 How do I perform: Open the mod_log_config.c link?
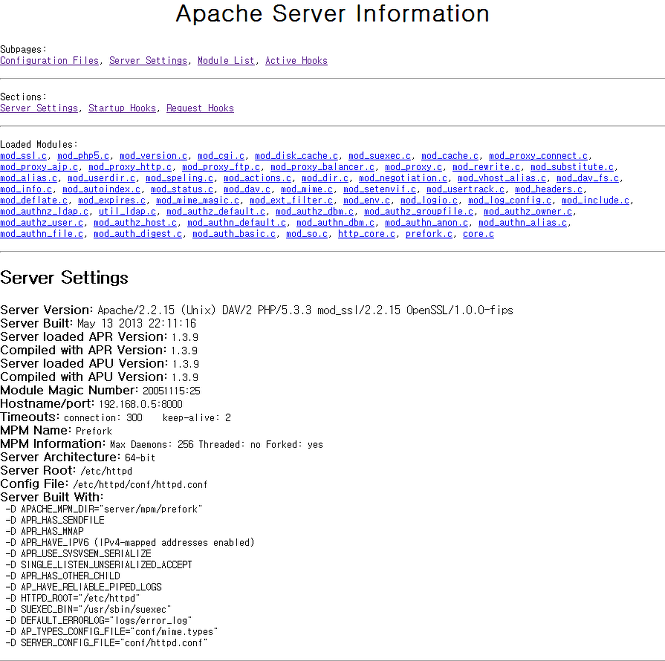click(x=509, y=200)
